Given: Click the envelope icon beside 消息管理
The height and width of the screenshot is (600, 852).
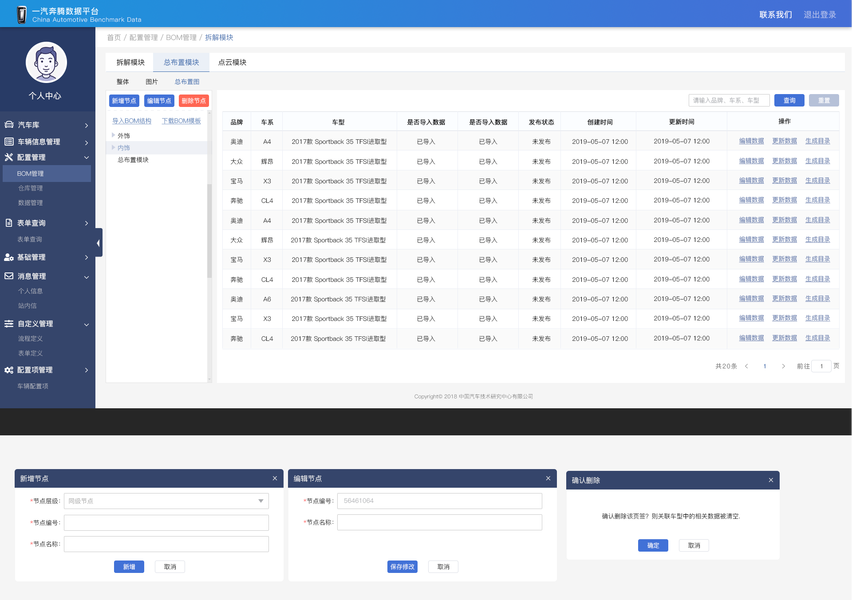Looking at the screenshot, I should click(x=9, y=276).
